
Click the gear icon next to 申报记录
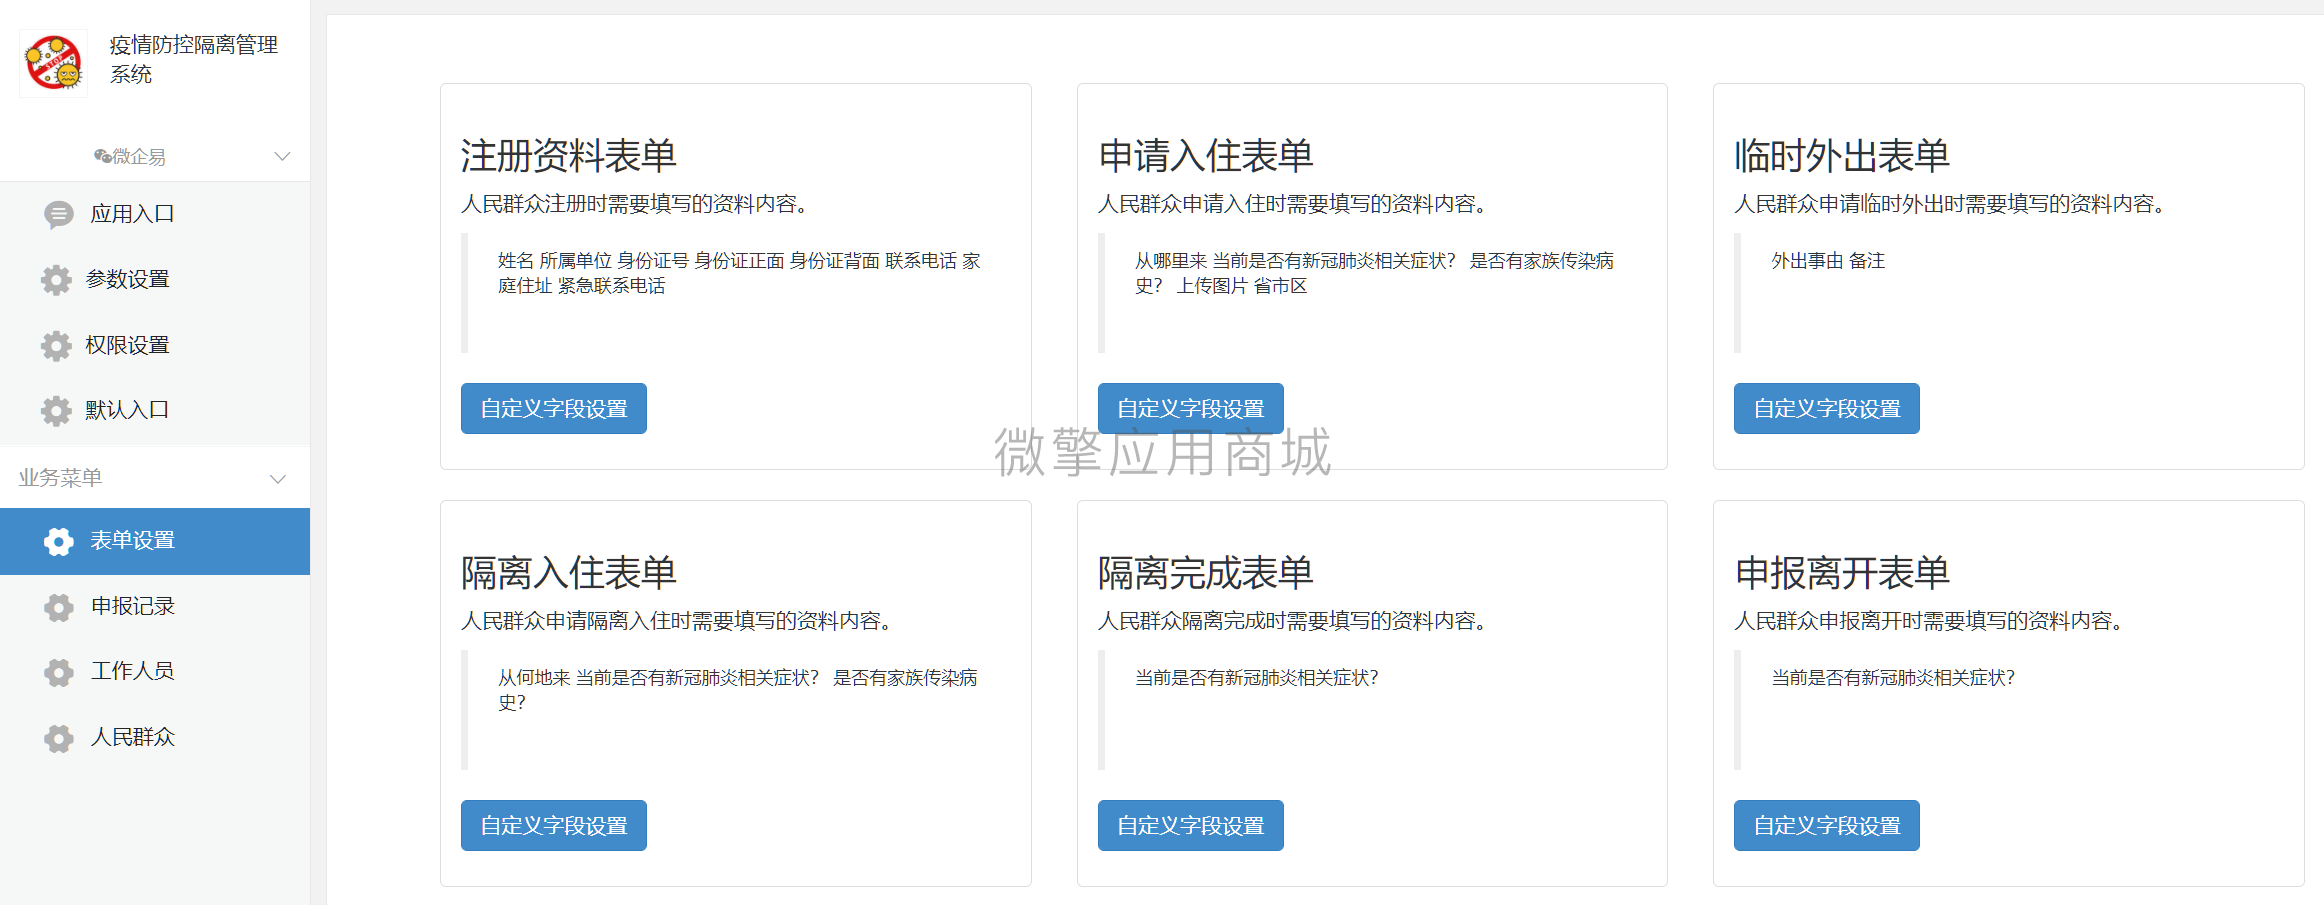[59, 607]
